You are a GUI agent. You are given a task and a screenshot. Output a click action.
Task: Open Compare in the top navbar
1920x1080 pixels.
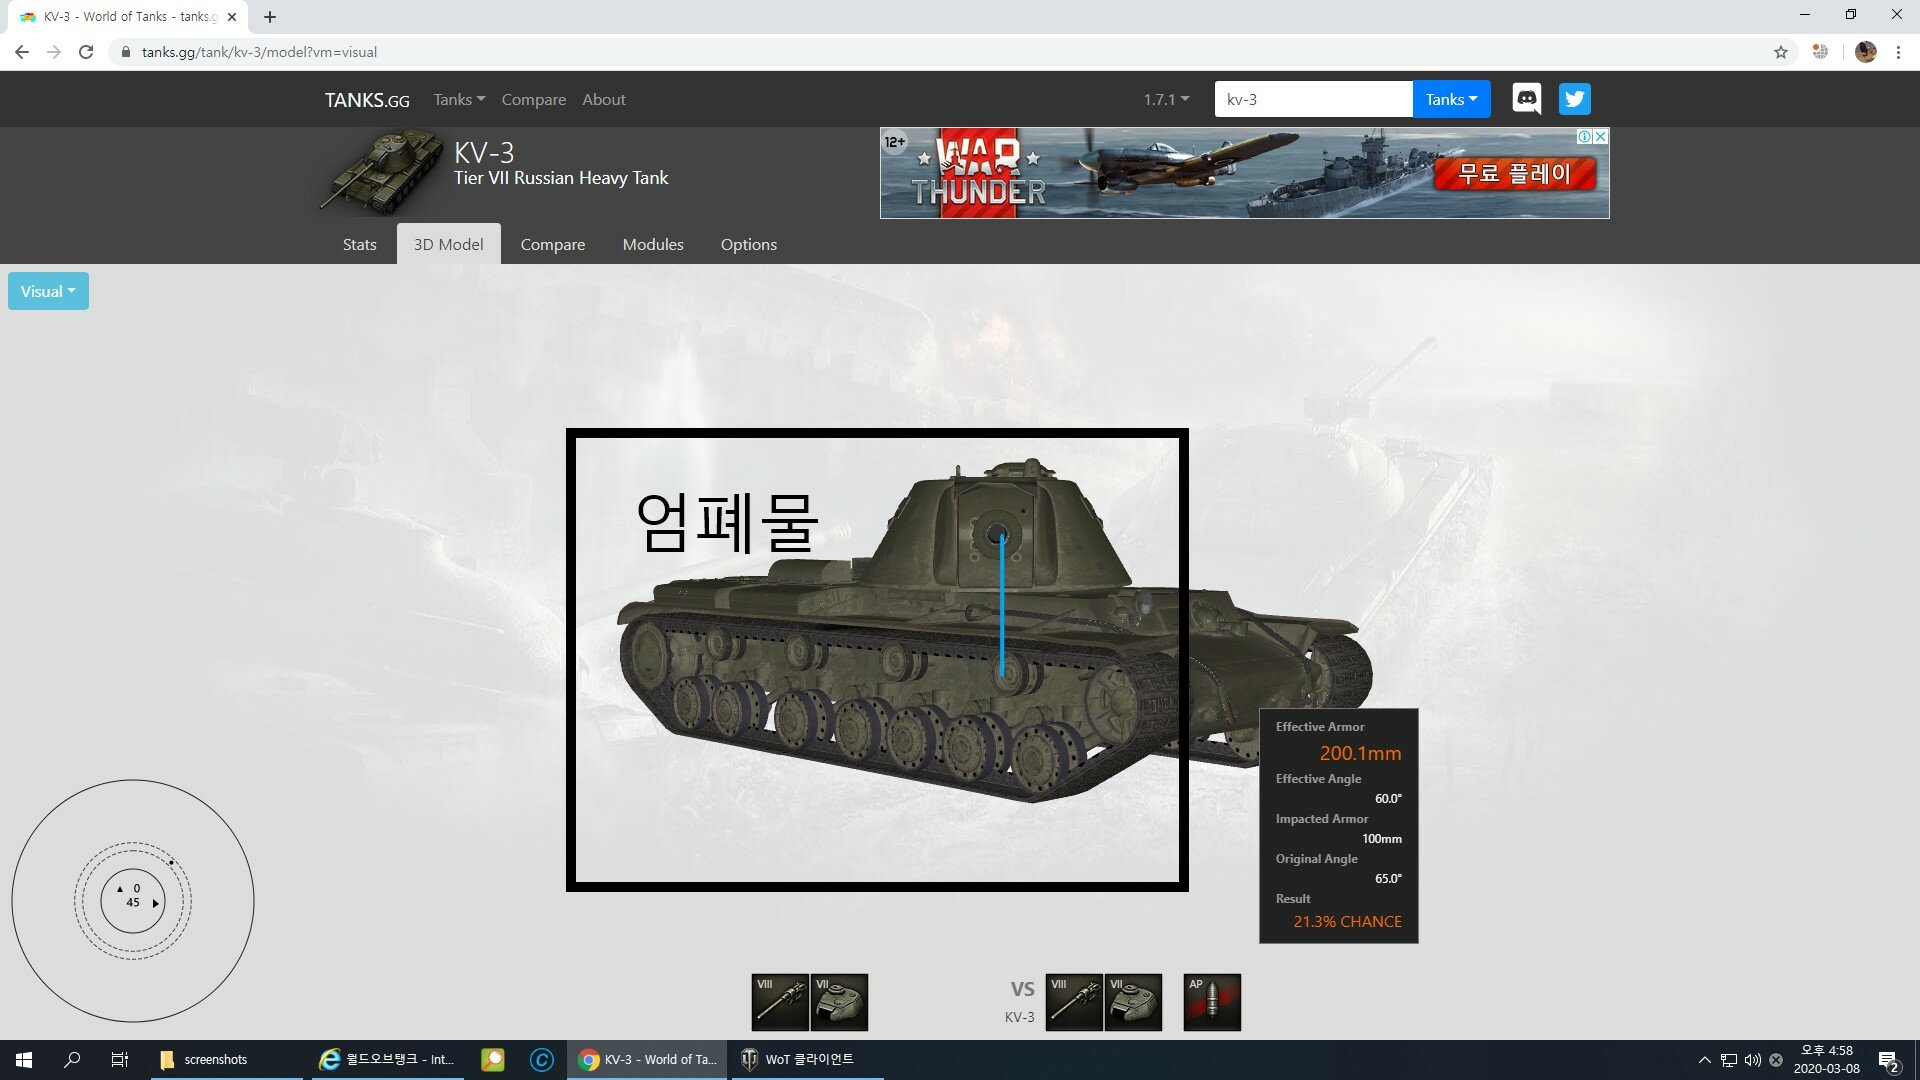click(x=533, y=99)
